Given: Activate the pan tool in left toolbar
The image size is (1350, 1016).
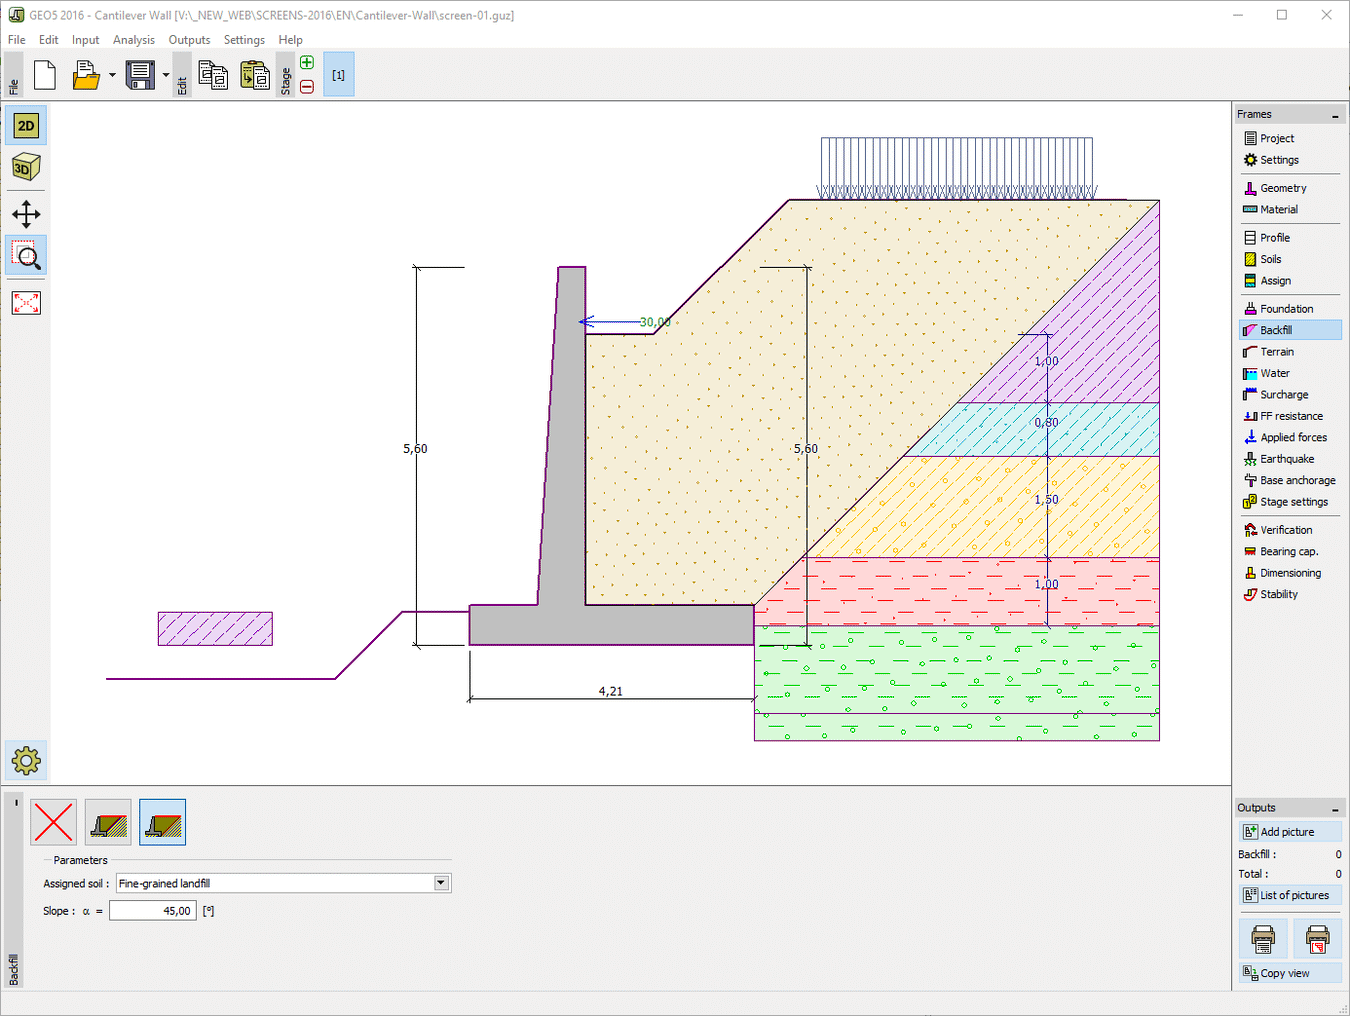Looking at the screenshot, I should [x=26, y=213].
